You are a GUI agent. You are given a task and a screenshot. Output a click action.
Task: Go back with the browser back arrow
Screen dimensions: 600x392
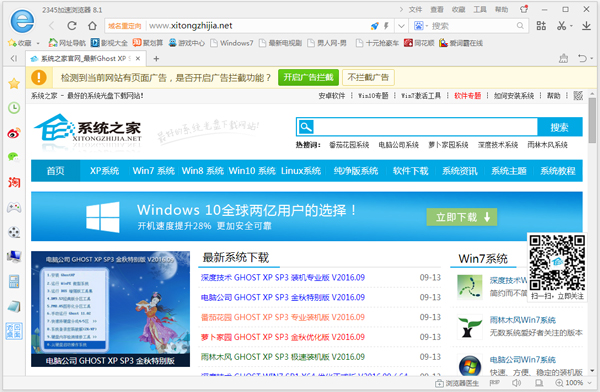(52, 26)
